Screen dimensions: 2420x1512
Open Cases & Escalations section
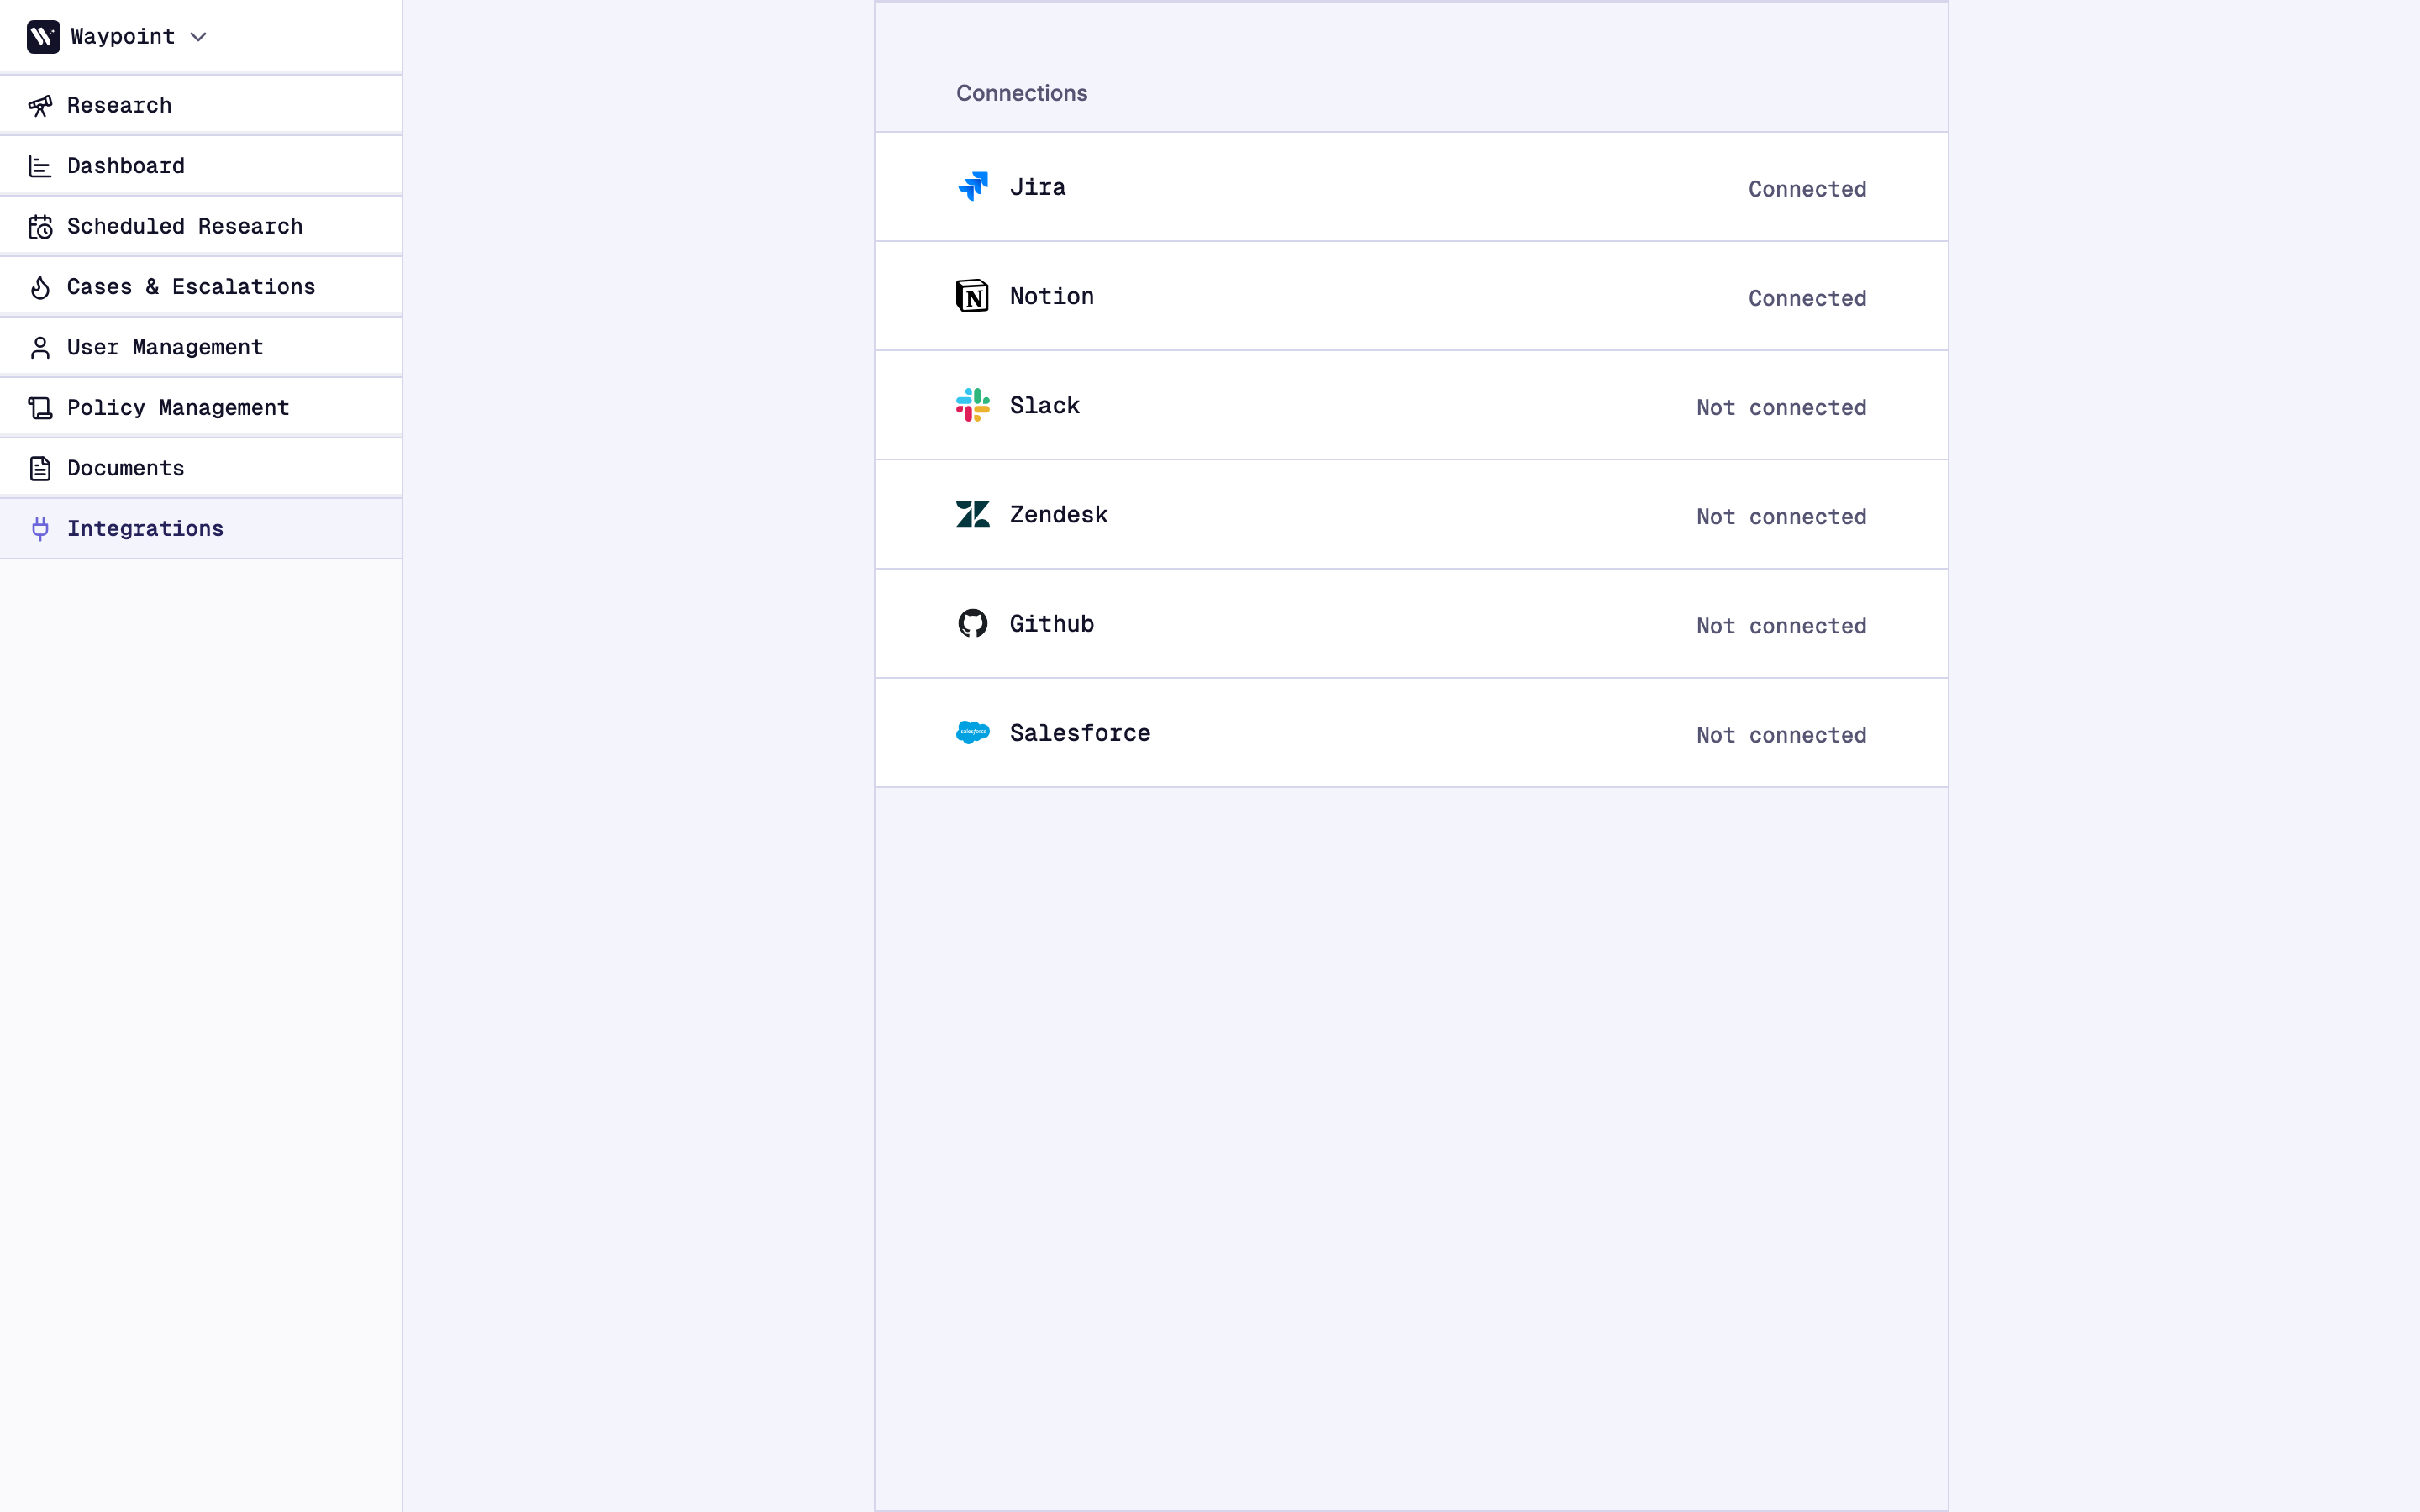tap(201, 286)
